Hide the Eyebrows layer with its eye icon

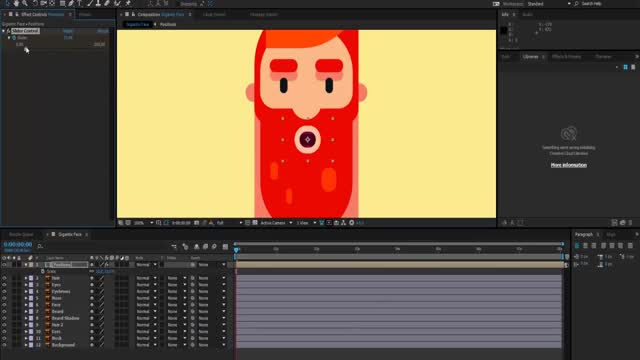coord(4,291)
